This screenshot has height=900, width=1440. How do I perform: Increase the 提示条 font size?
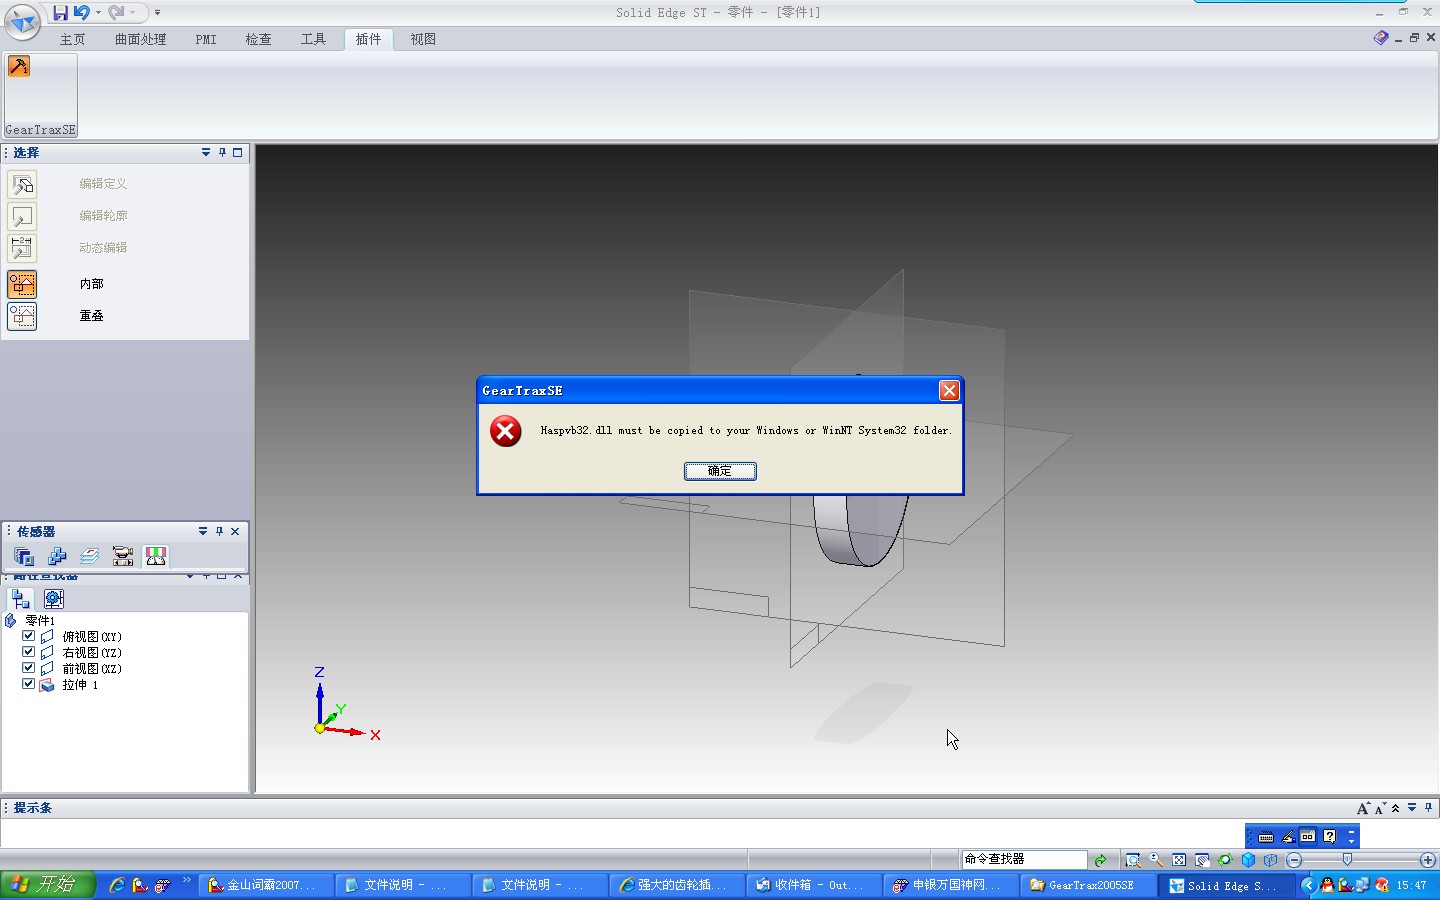(1363, 808)
